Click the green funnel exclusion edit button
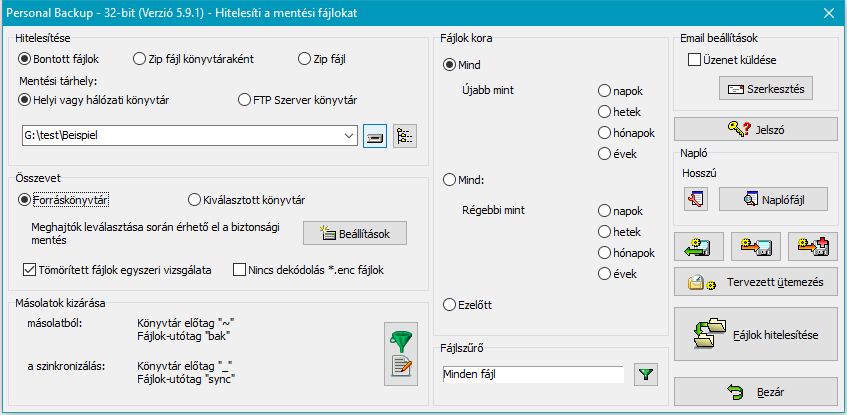This screenshot has width=847, height=415. (x=401, y=354)
